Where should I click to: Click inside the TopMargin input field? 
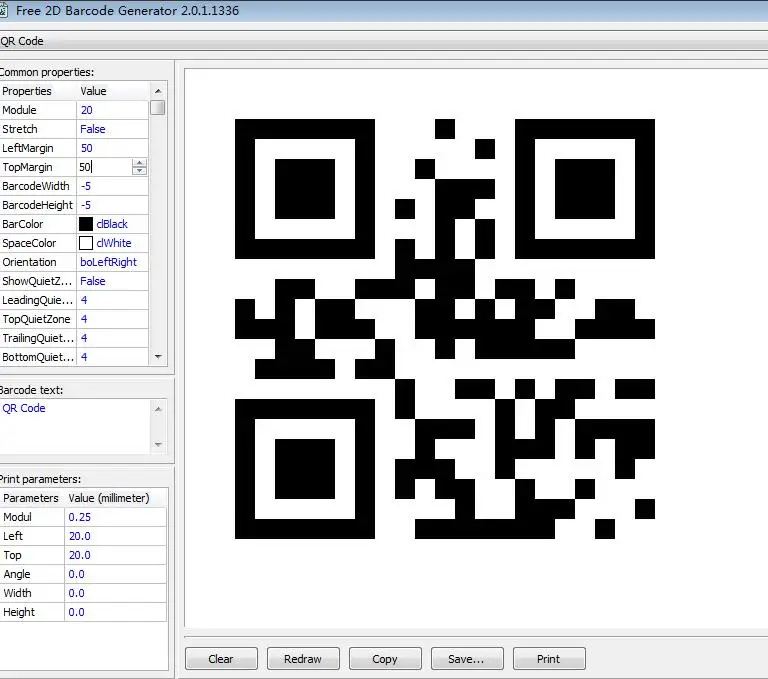point(104,167)
